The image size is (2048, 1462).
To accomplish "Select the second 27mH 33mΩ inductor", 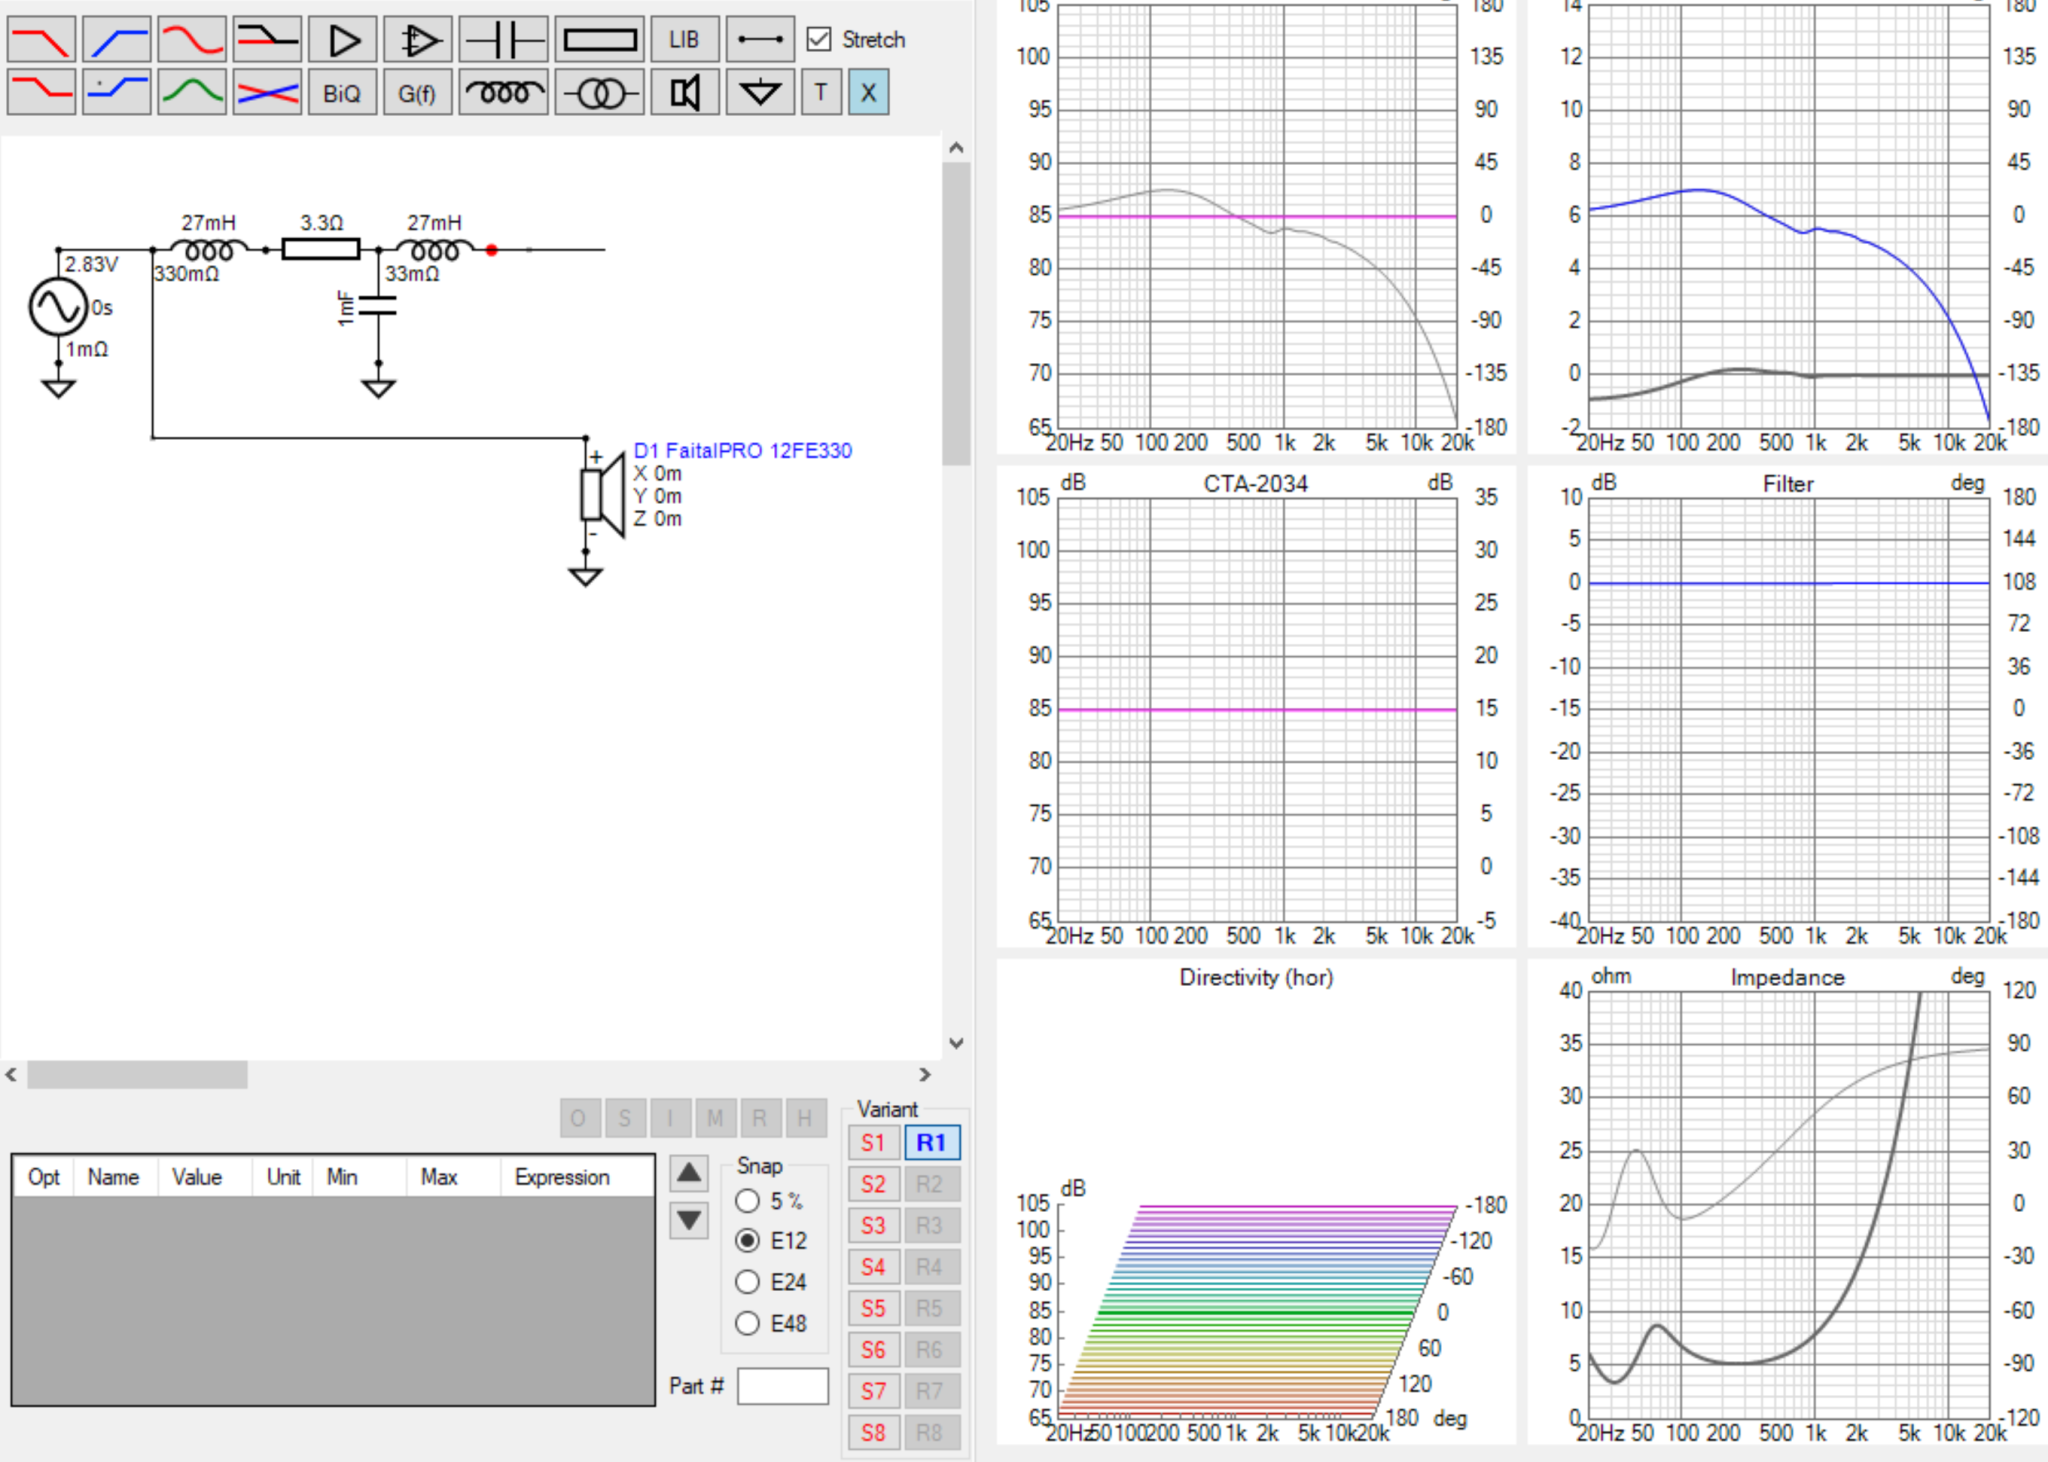I will pyautogui.click(x=435, y=250).
